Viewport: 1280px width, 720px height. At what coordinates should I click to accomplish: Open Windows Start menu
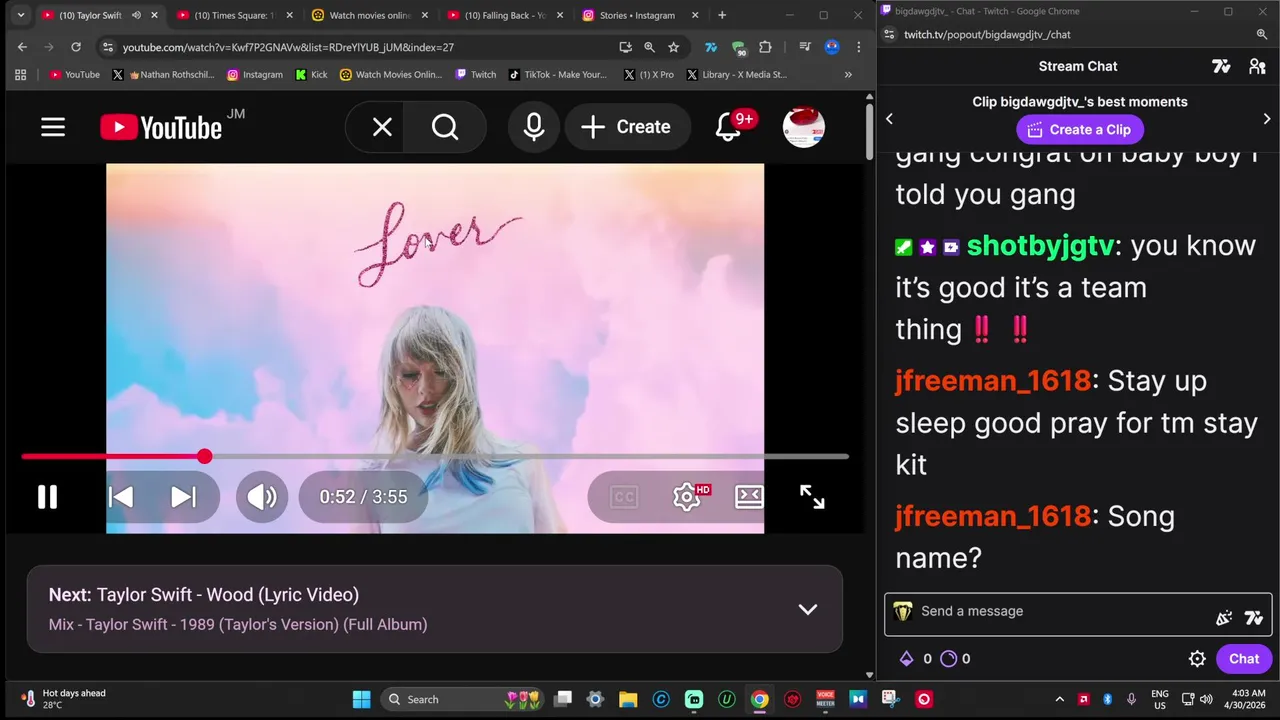(x=362, y=699)
